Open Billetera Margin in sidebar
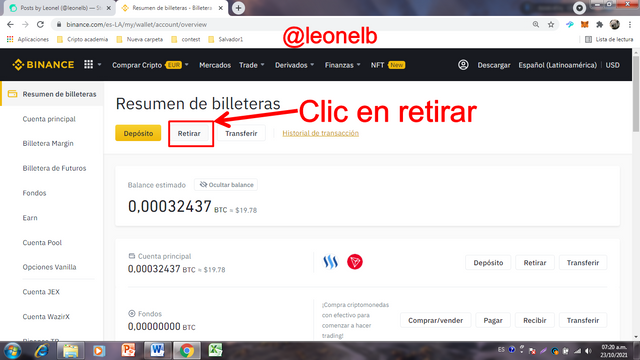 coord(48,143)
